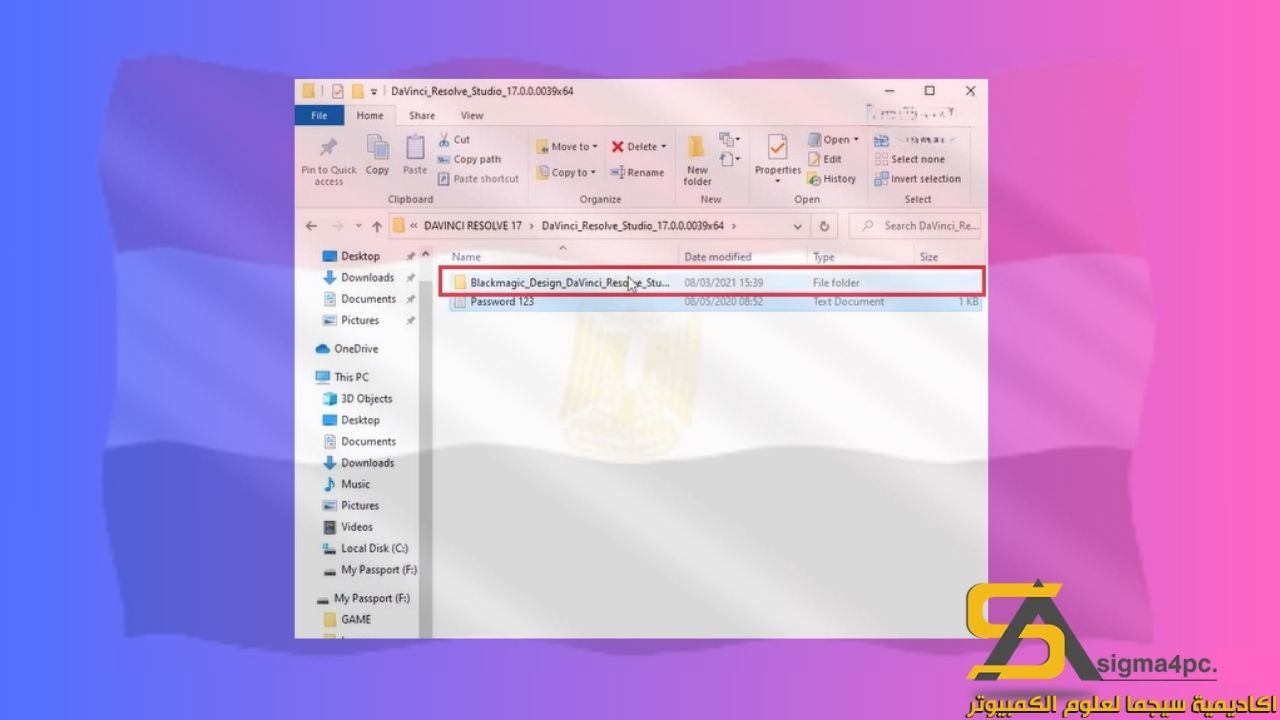This screenshot has height=720, width=1280.
Task: Click the Paste clipboard icon
Action: [x=414, y=148]
